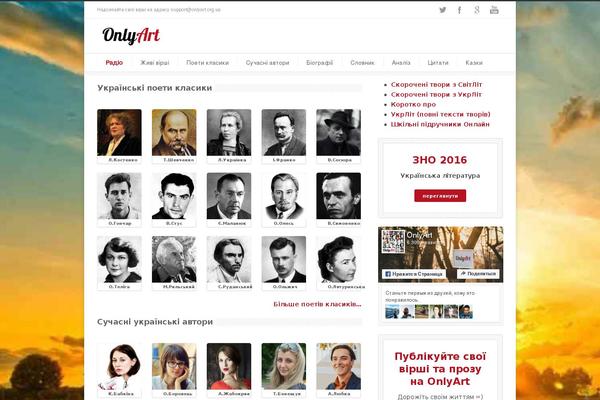Open the Google Plus icon in header
The width and height of the screenshot is (600, 400).
coord(477,10)
